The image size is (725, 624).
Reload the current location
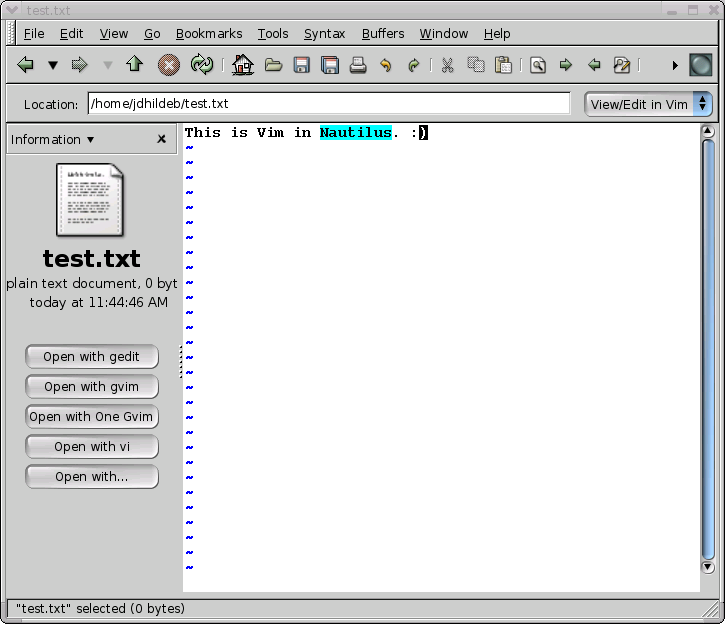[x=202, y=64]
